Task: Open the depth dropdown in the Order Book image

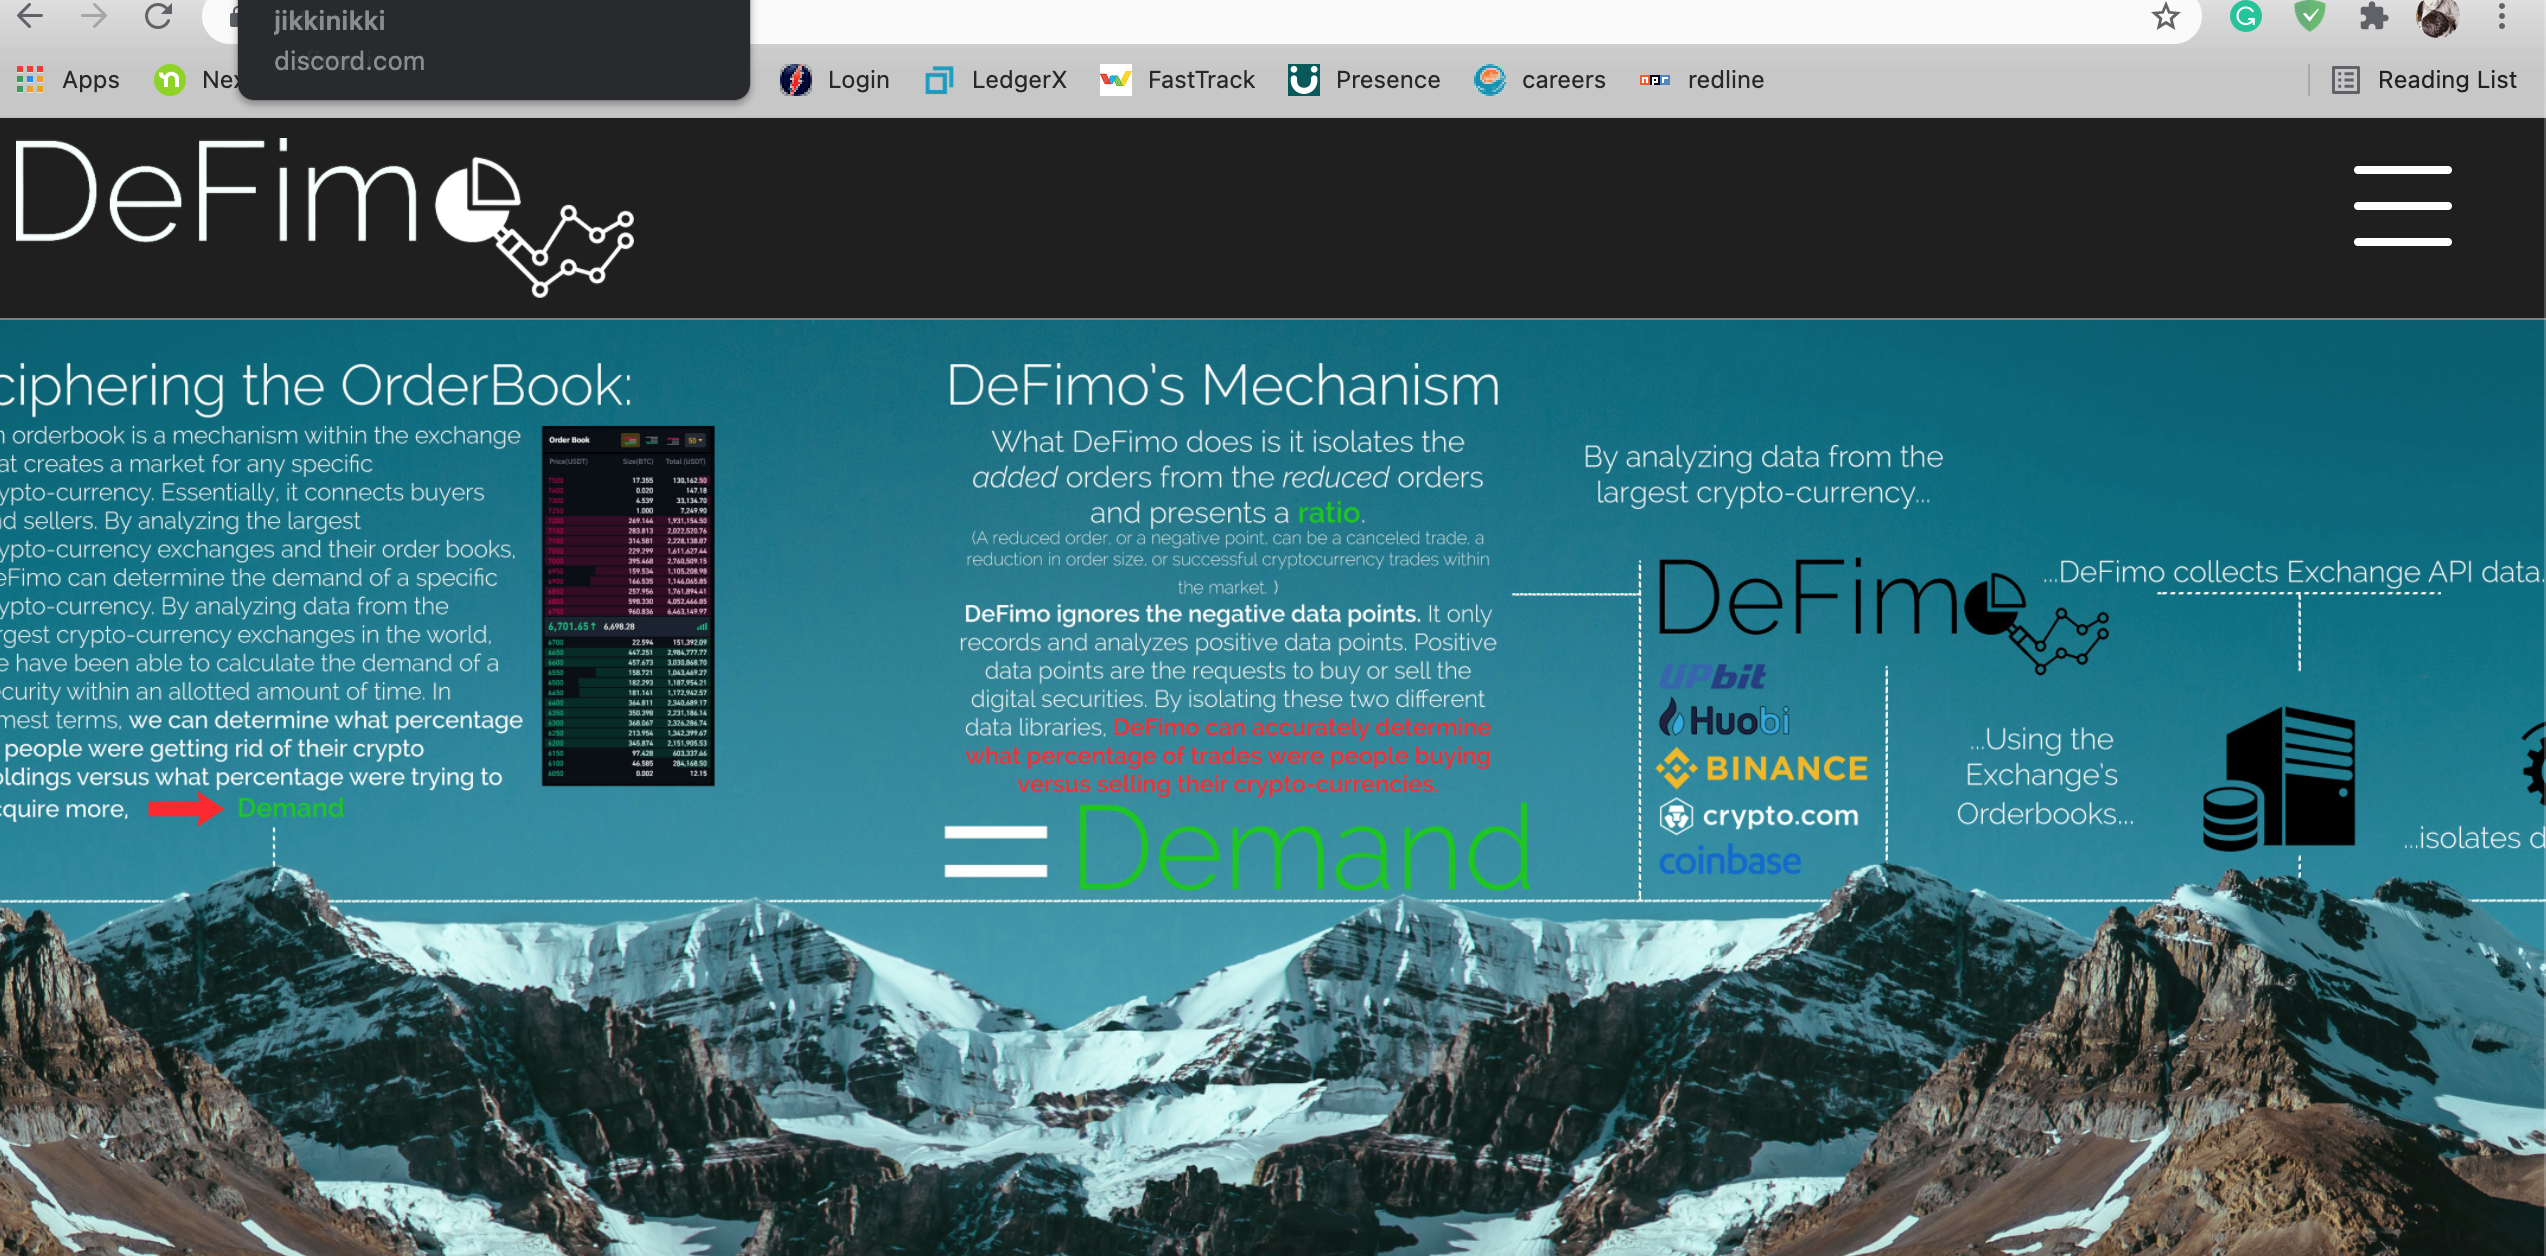Action: tap(697, 440)
